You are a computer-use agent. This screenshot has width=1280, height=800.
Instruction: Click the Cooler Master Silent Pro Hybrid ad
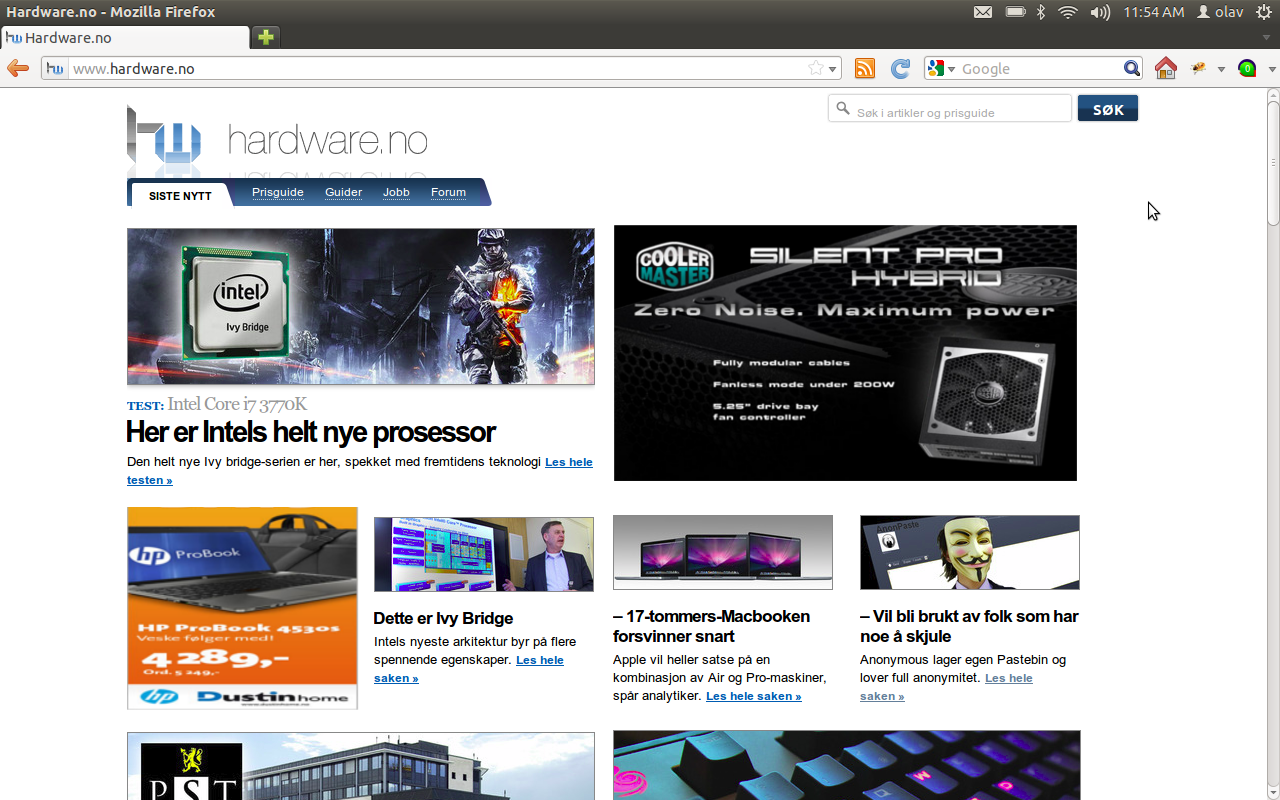click(x=845, y=353)
